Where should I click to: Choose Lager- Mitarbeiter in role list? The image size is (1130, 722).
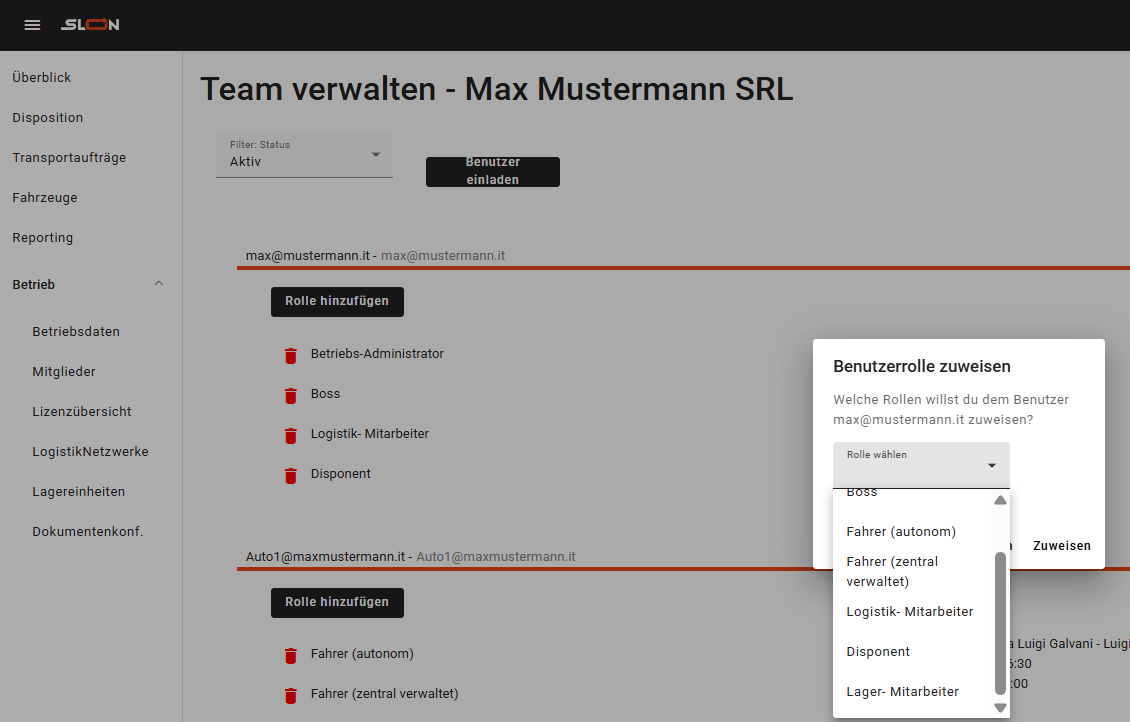tap(902, 691)
